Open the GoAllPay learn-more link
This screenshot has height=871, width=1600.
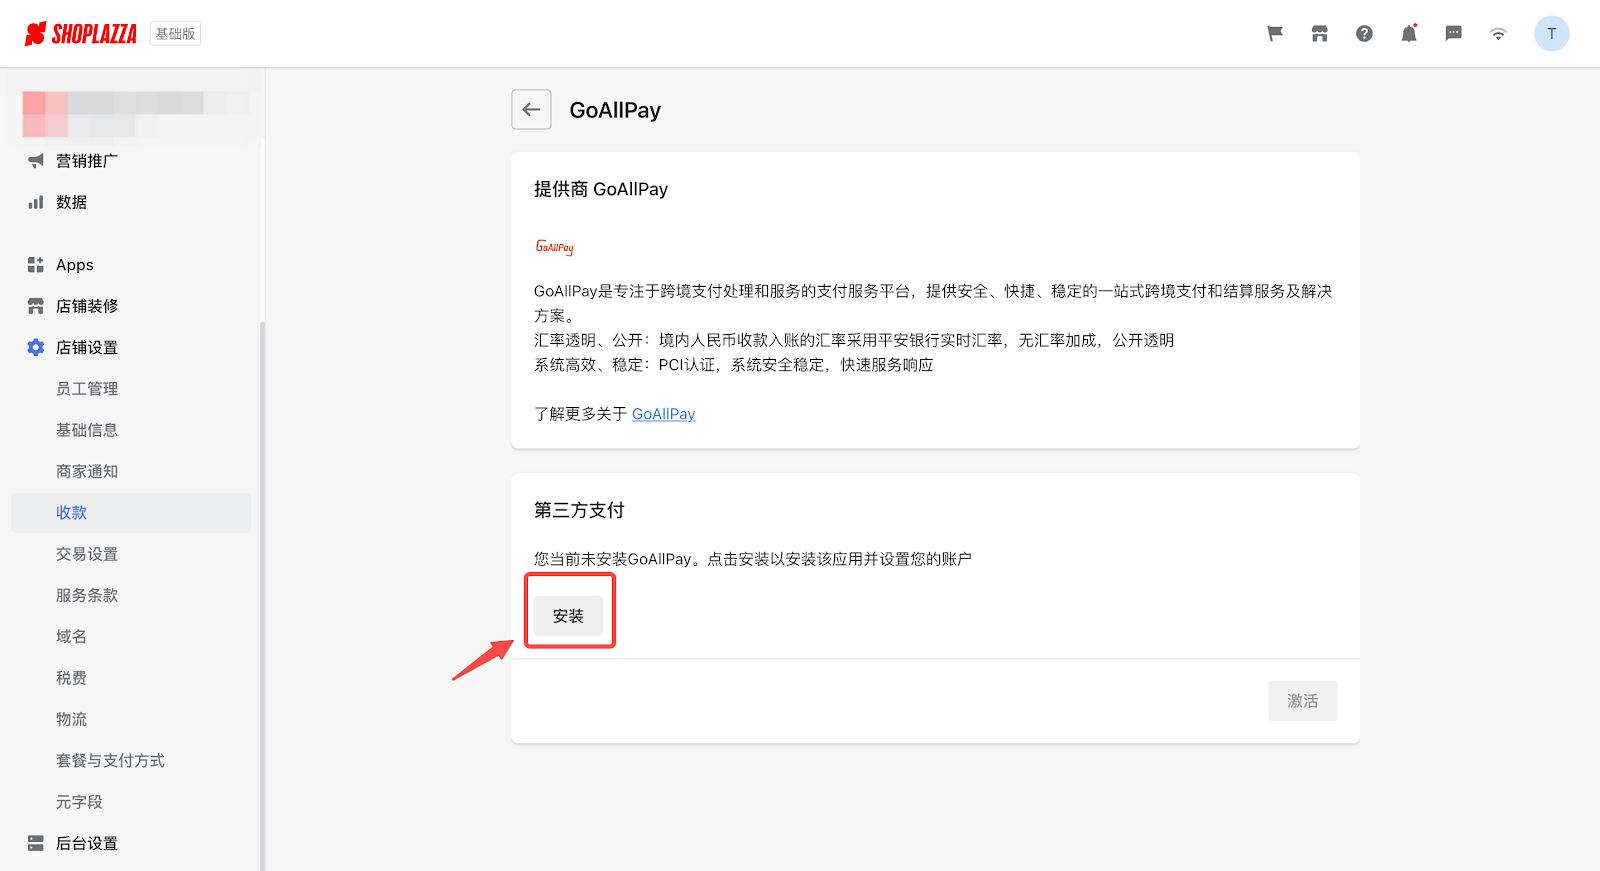(x=663, y=414)
